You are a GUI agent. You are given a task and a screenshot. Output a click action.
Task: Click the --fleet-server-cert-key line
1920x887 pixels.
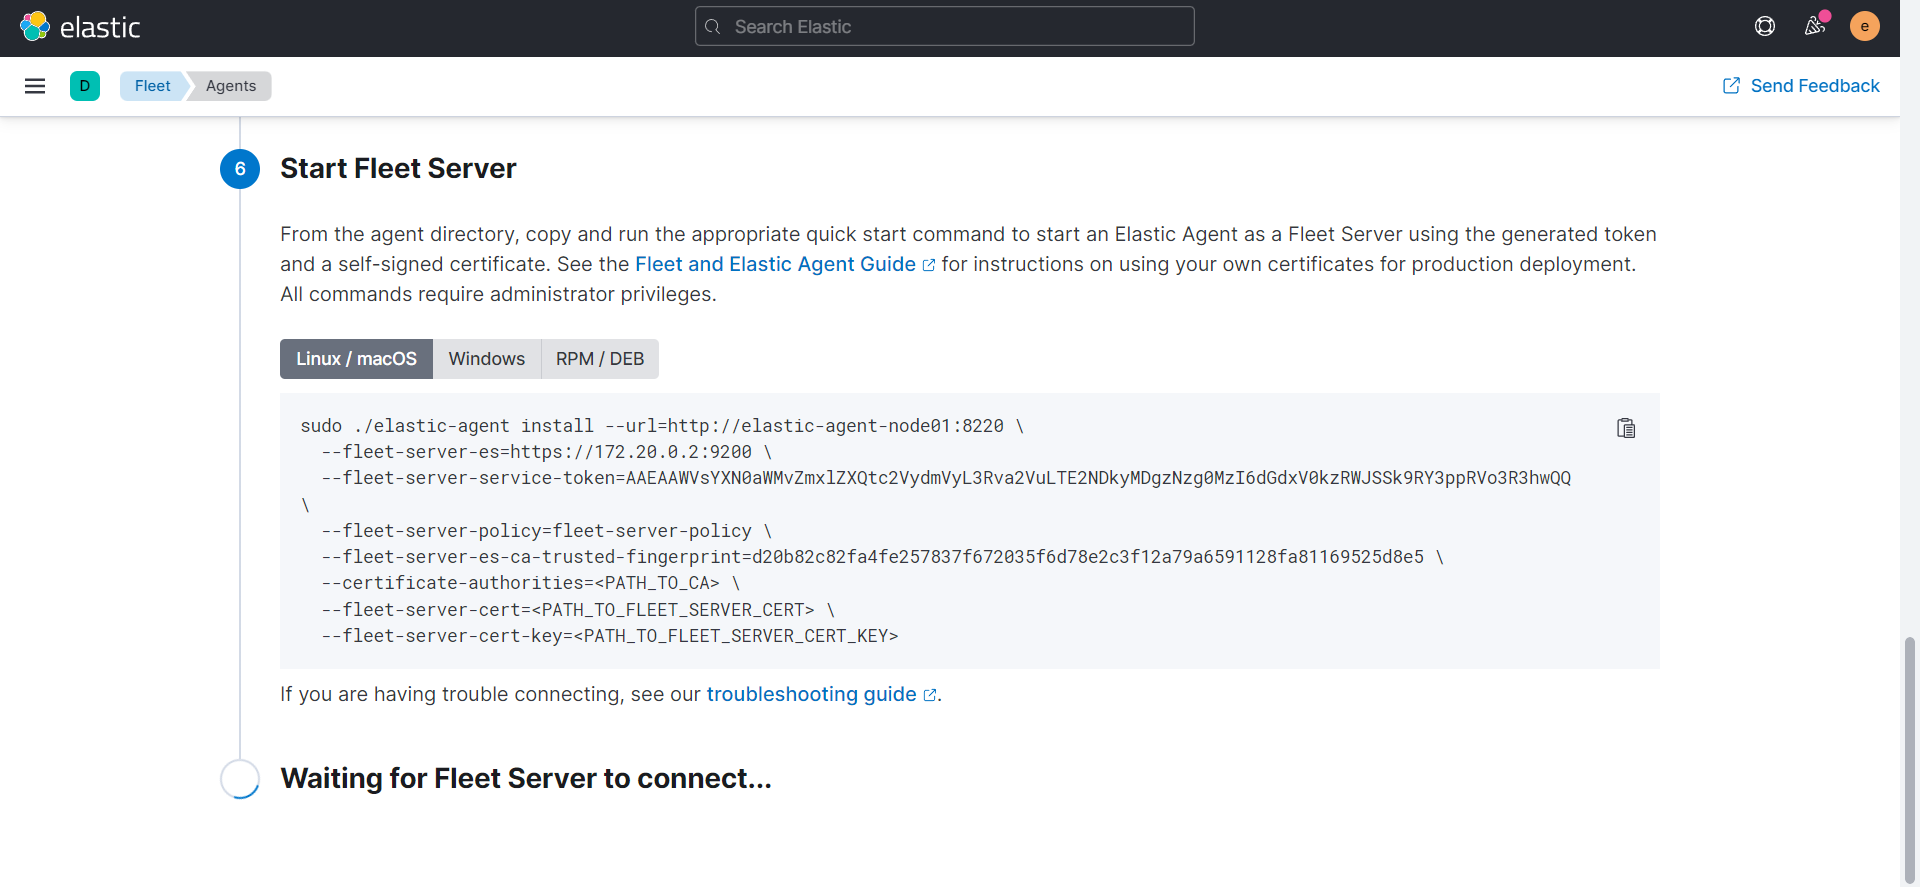pyautogui.click(x=610, y=636)
